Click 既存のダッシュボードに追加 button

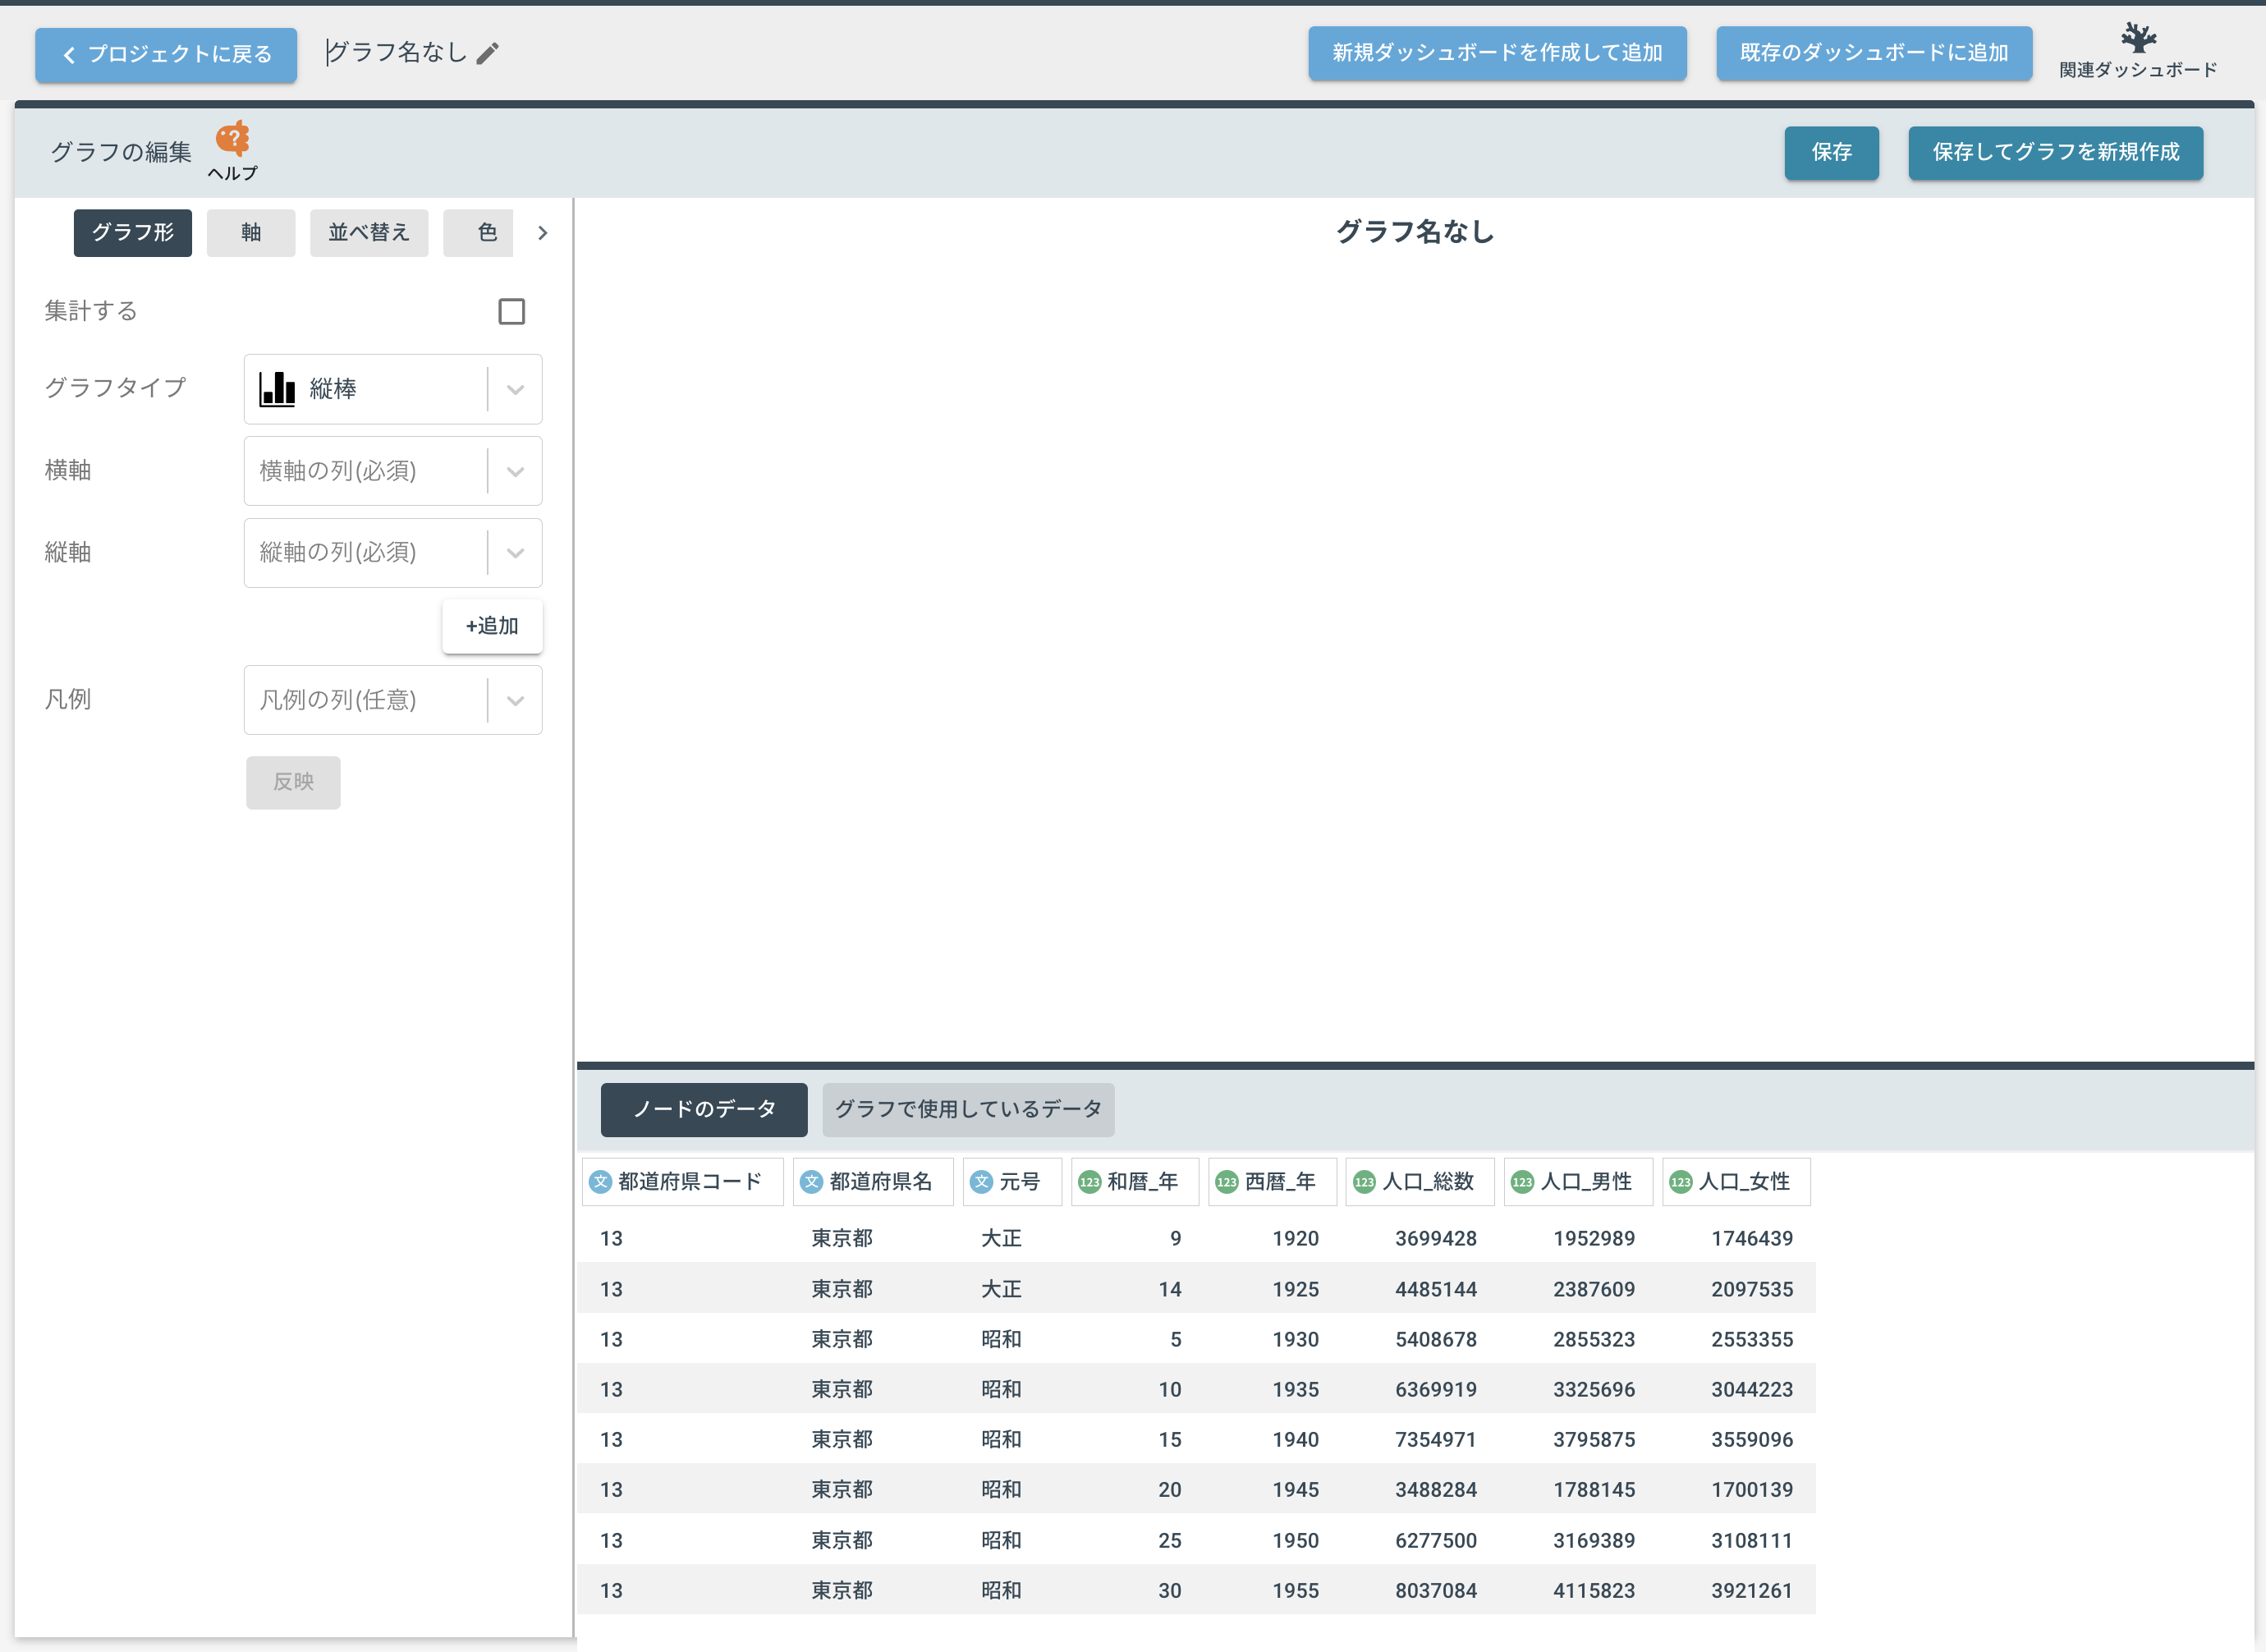tap(1874, 53)
